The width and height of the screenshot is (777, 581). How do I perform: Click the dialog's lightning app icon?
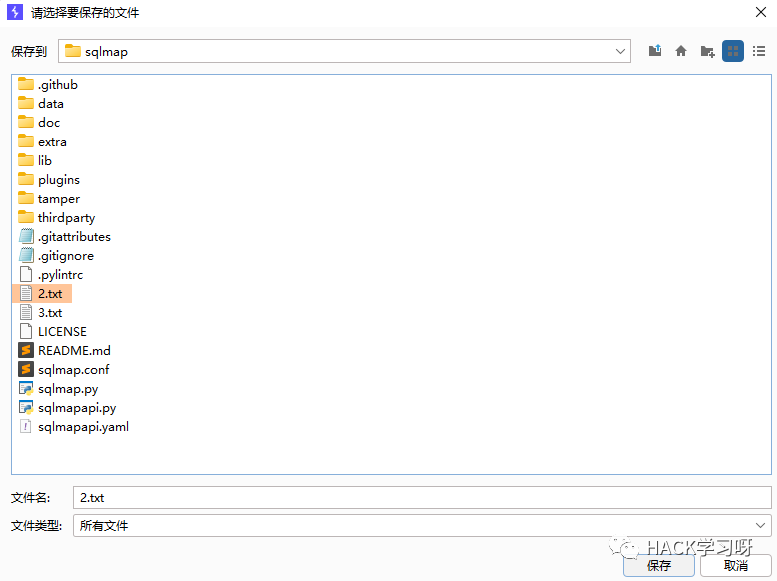coord(15,12)
